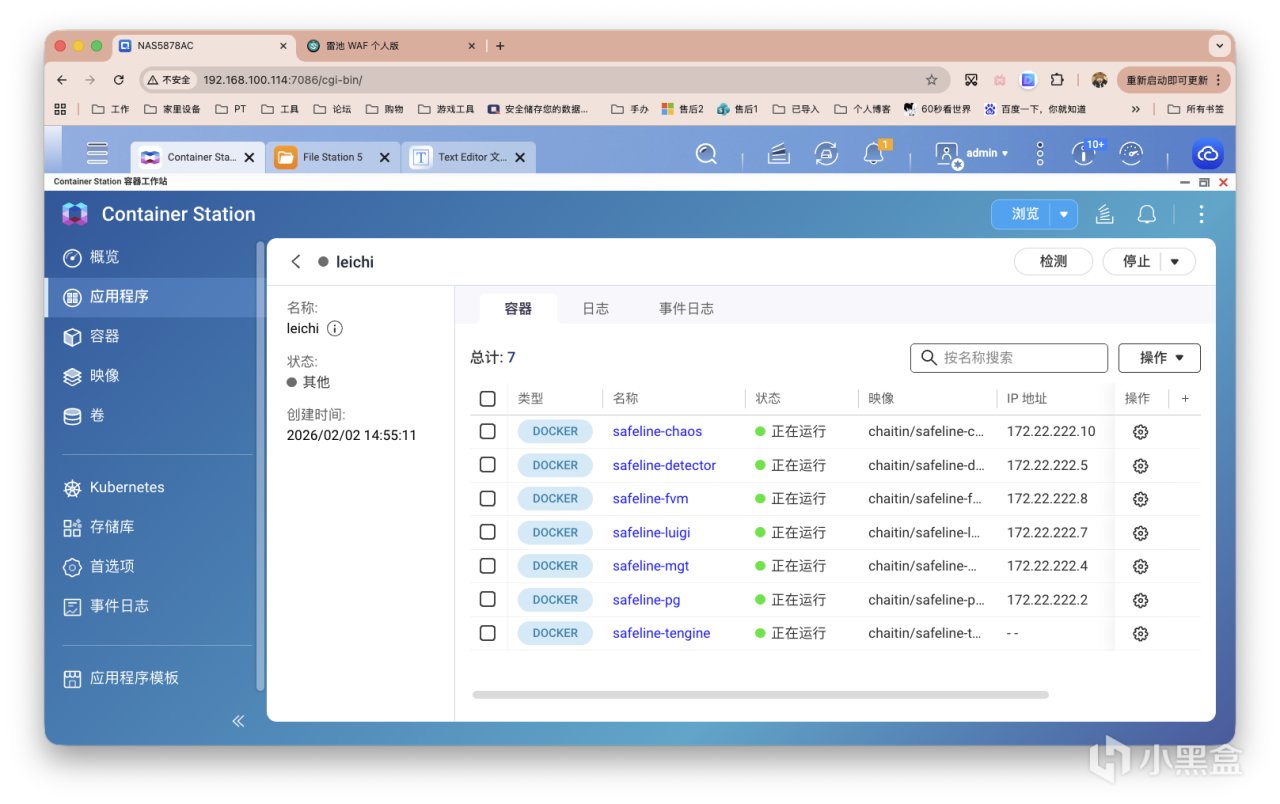
Task: Open the QTS external devices sync icon
Action: tap(826, 153)
